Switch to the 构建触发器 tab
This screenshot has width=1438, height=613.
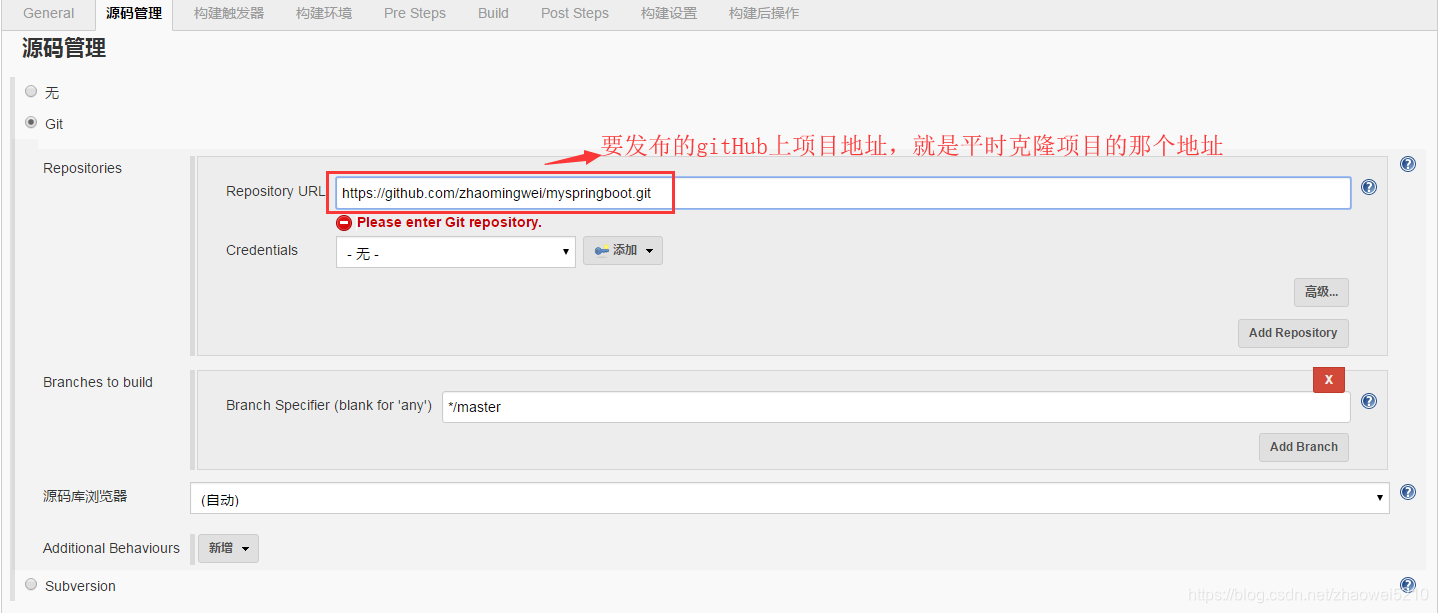pyautogui.click(x=229, y=13)
